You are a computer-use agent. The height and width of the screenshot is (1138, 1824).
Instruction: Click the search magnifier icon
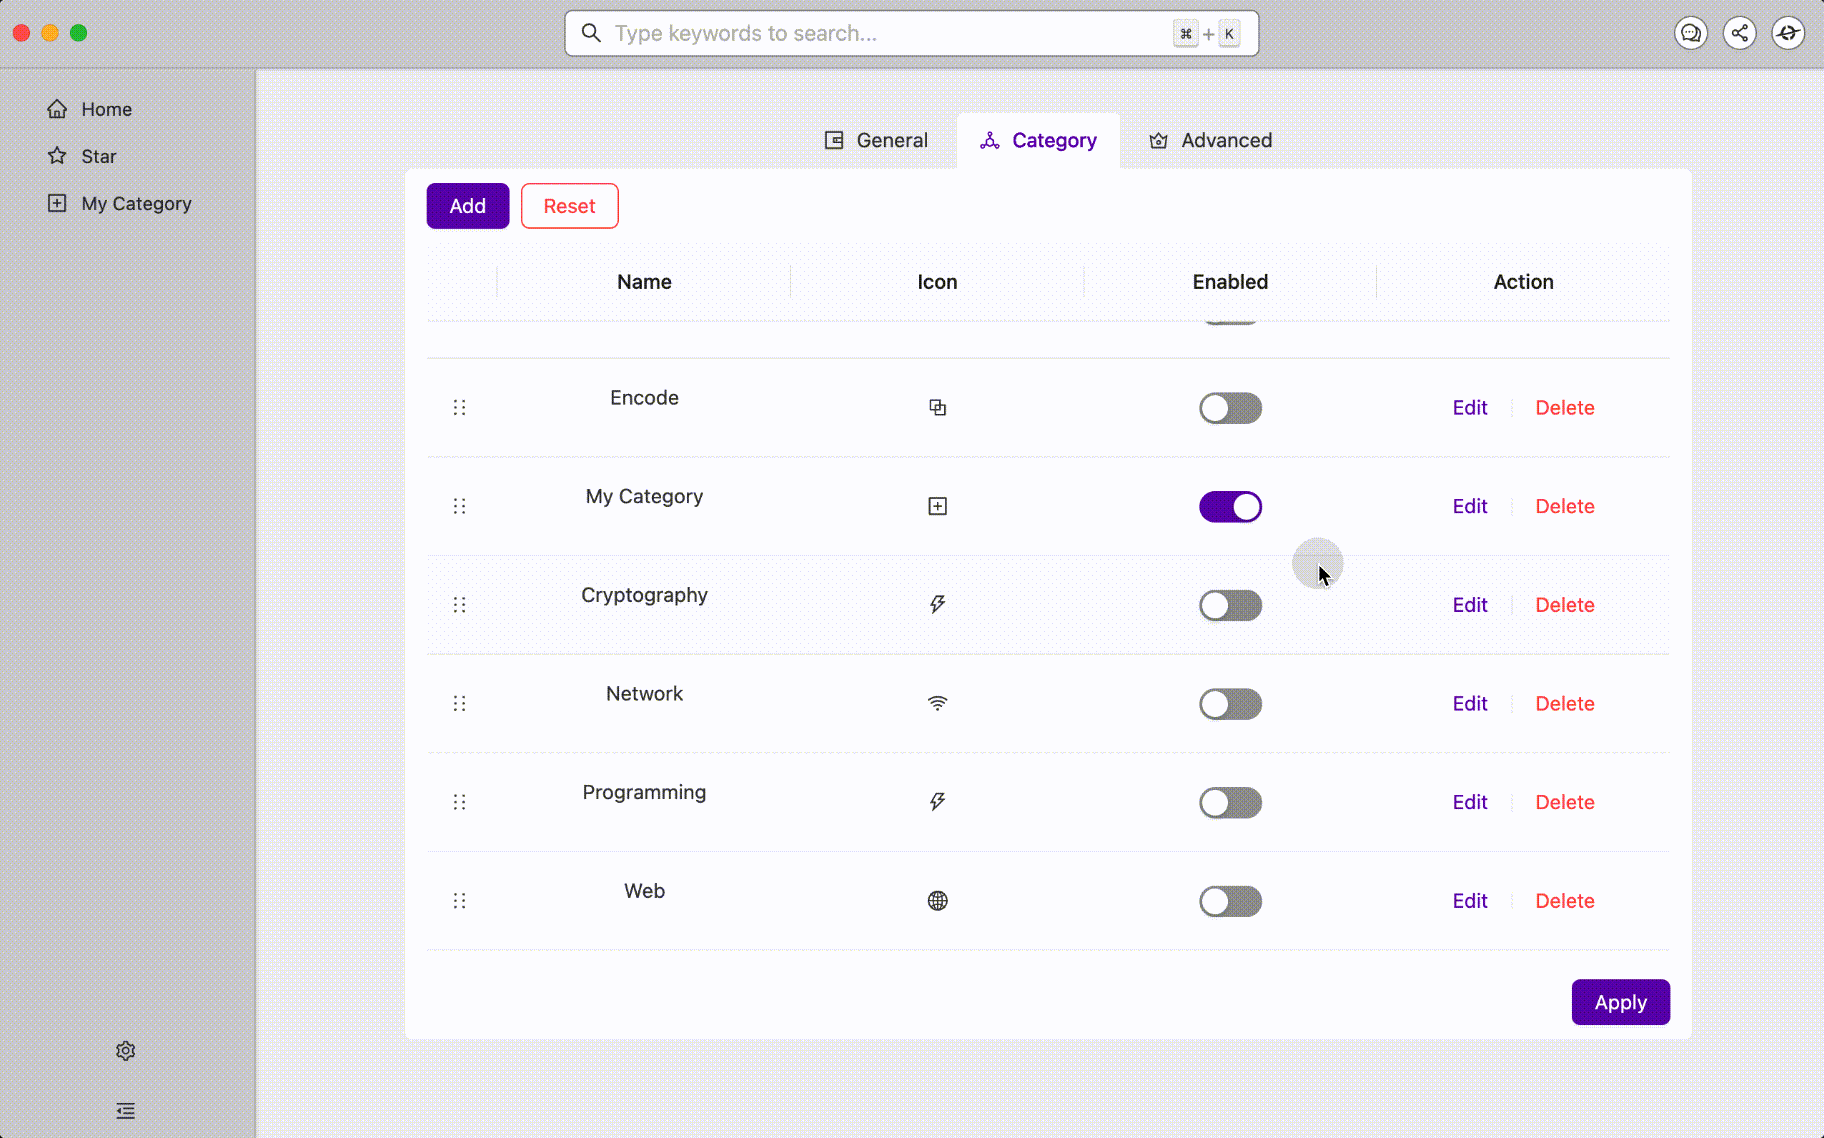click(x=591, y=33)
